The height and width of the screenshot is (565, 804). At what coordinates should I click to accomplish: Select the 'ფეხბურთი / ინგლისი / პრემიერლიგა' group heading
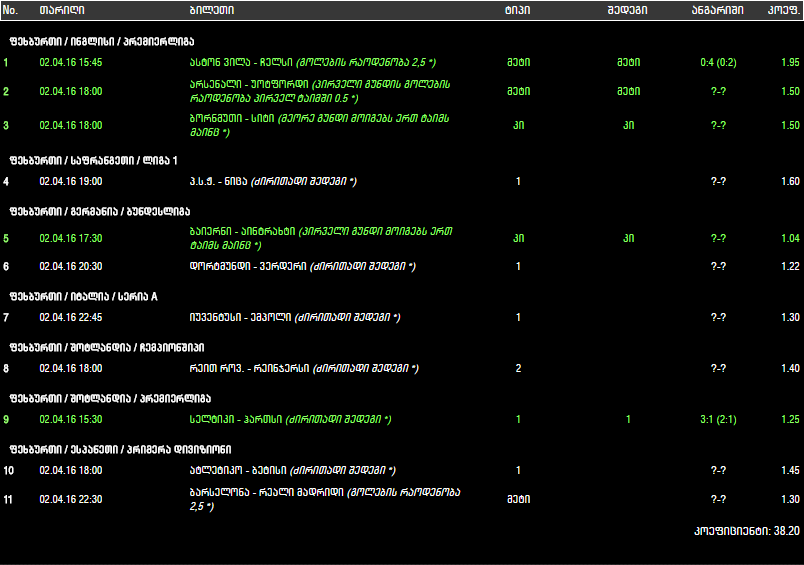click(102, 42)
